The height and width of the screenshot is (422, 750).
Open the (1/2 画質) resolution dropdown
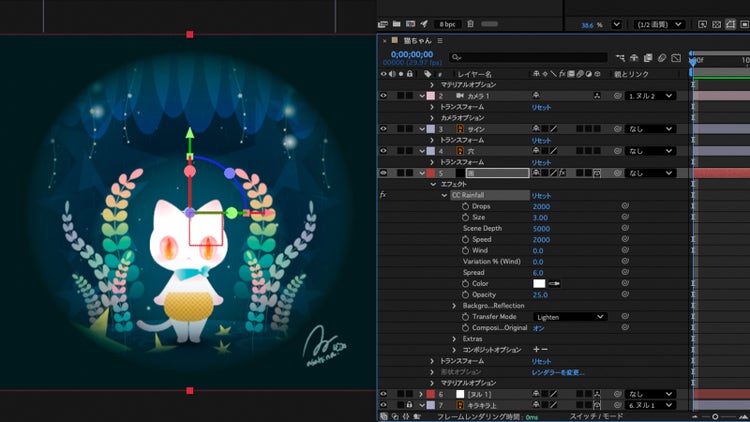click(x=659, y=24)
